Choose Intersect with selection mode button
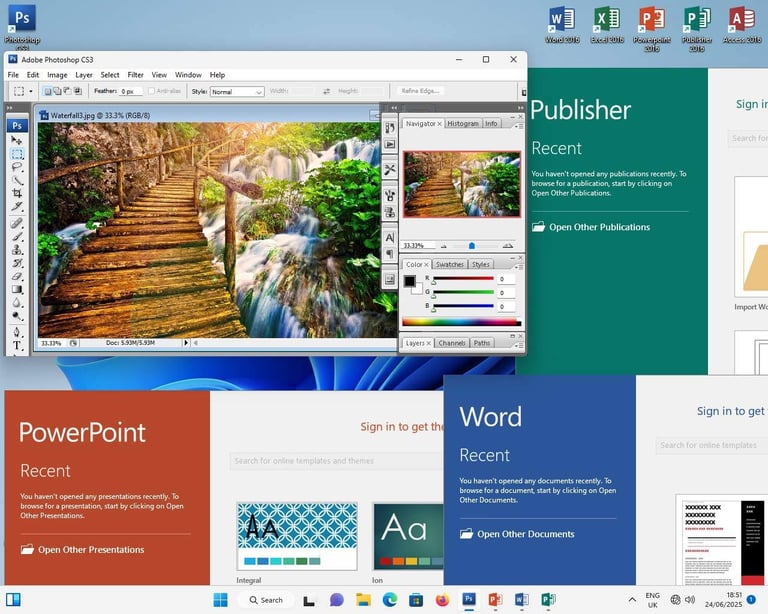 [77, 91]
